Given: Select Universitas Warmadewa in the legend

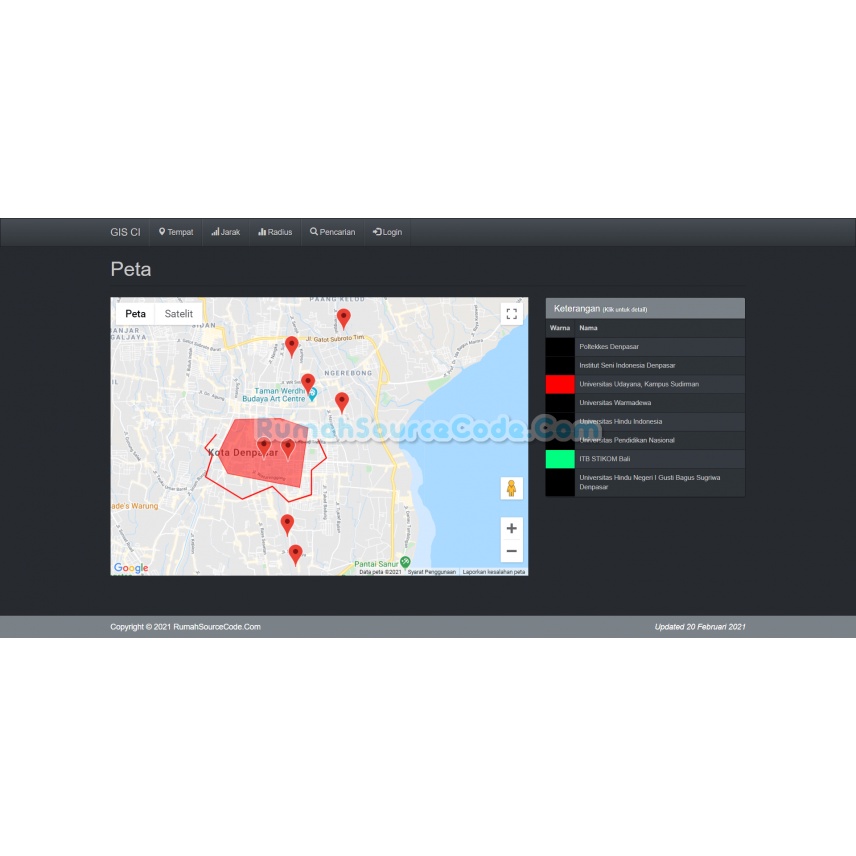Looking at the screenshot, I should click(614, 403).
